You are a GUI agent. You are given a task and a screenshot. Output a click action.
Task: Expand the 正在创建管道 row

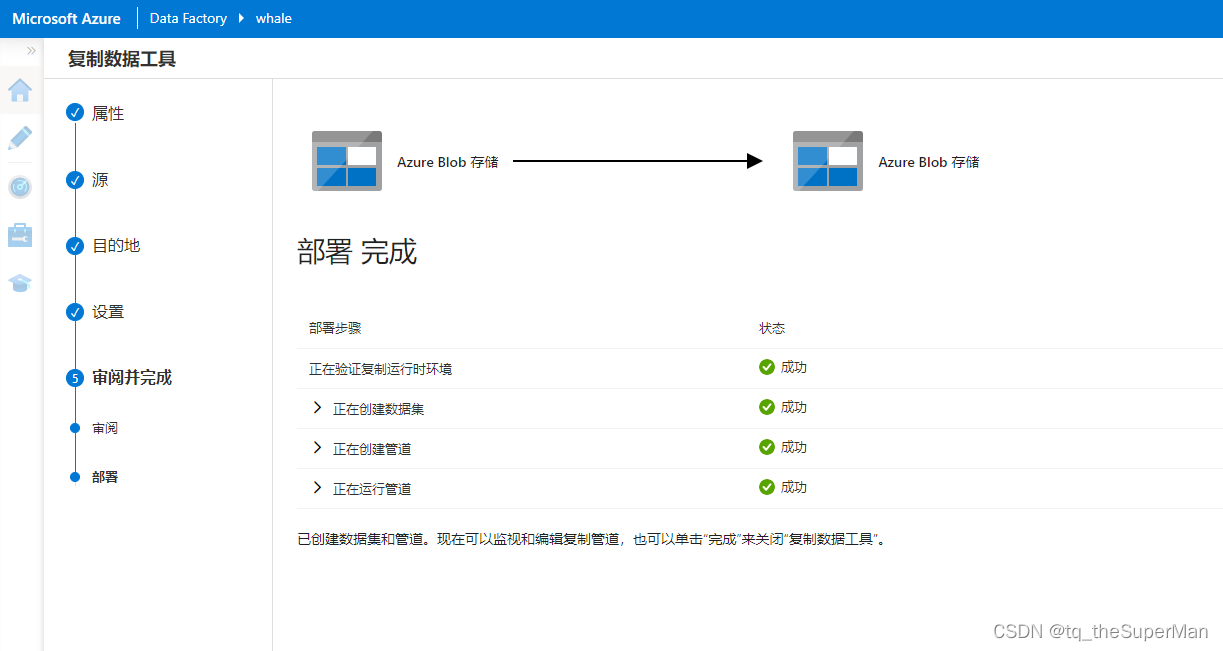click(318, 448)
